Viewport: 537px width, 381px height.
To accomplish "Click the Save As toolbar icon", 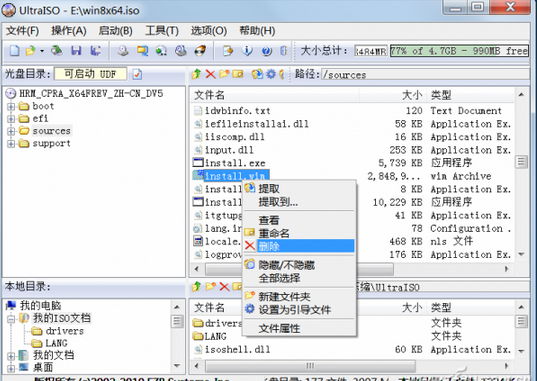I will point(96,51).
